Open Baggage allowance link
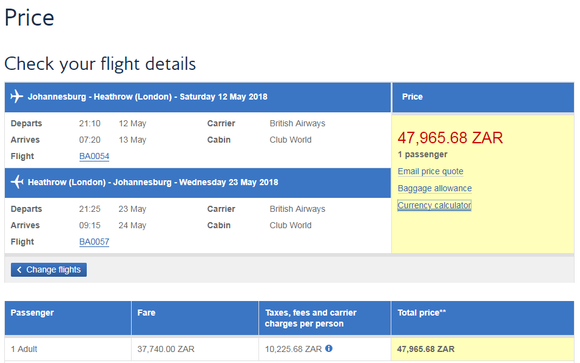 (435, 188)
